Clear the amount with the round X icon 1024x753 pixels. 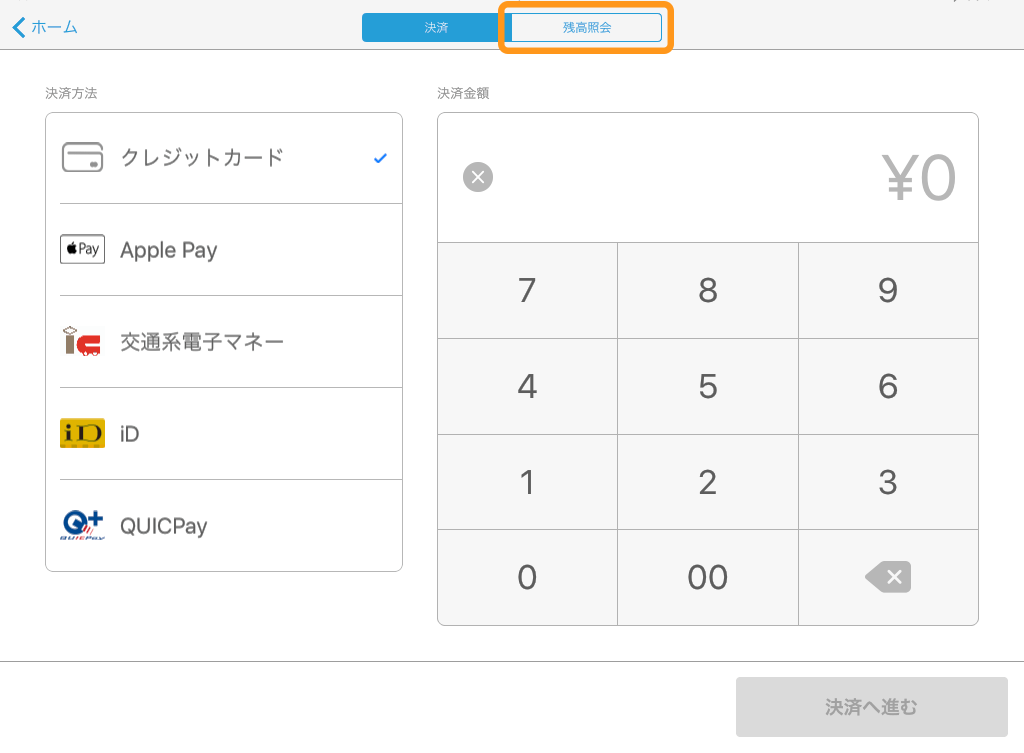[x=478, y=177]
